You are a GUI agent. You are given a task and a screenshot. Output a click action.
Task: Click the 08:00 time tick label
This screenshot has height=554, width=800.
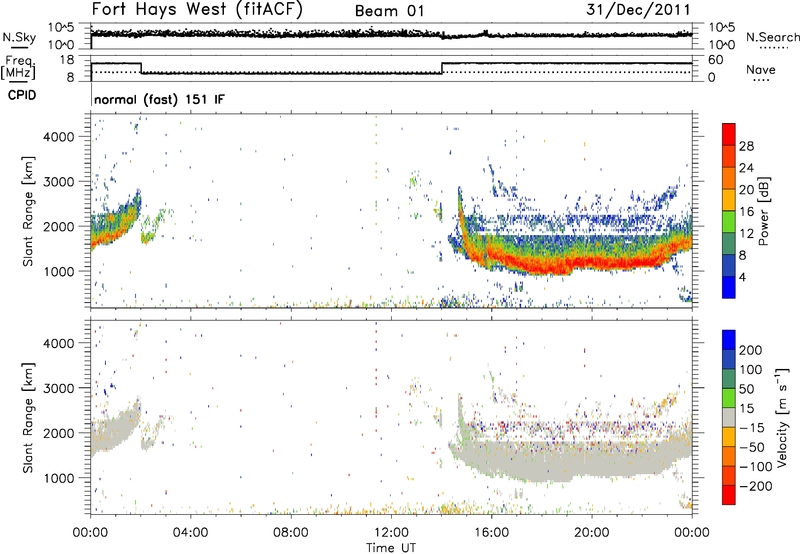pyautogui.click(x=290, y=533)
